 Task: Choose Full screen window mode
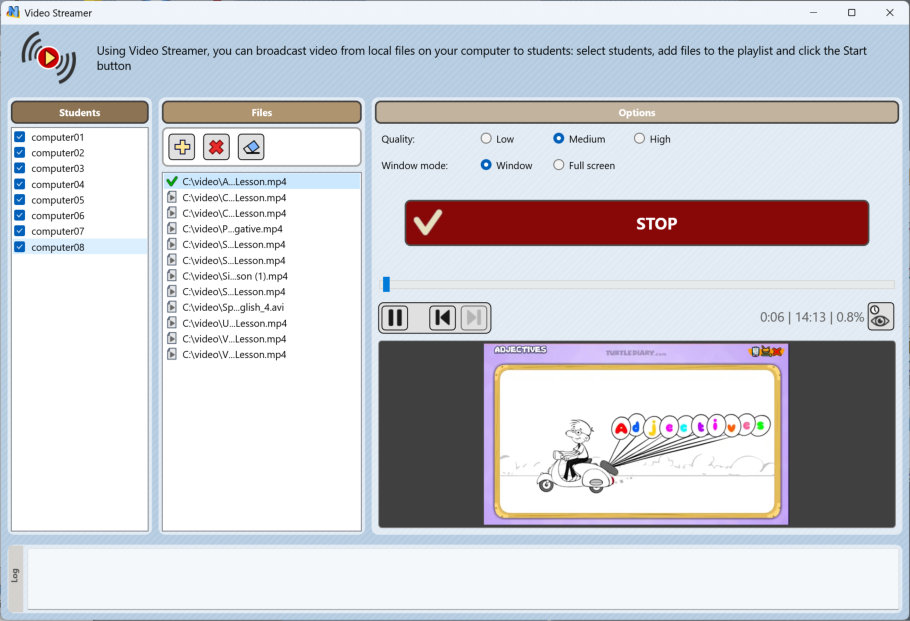[559, 165]
